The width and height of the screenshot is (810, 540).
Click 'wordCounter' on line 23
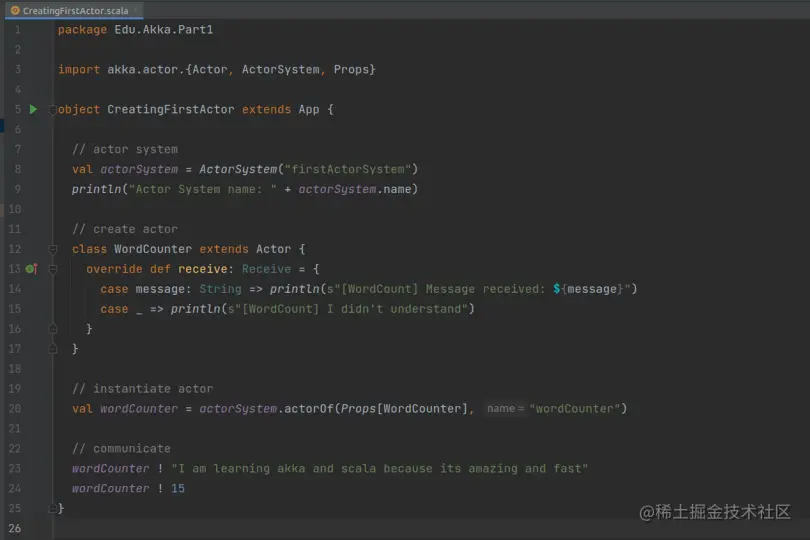click(111, 469)
